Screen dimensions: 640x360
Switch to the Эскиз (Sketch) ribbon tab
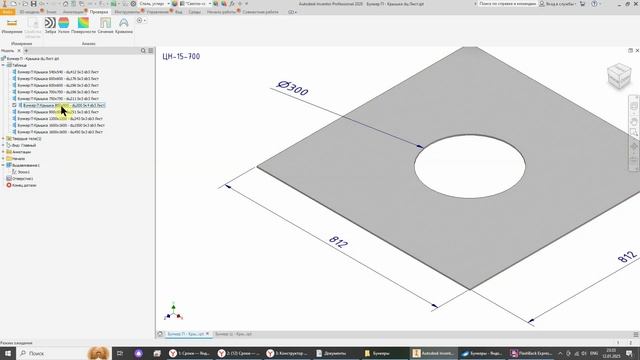coord(51,12)
